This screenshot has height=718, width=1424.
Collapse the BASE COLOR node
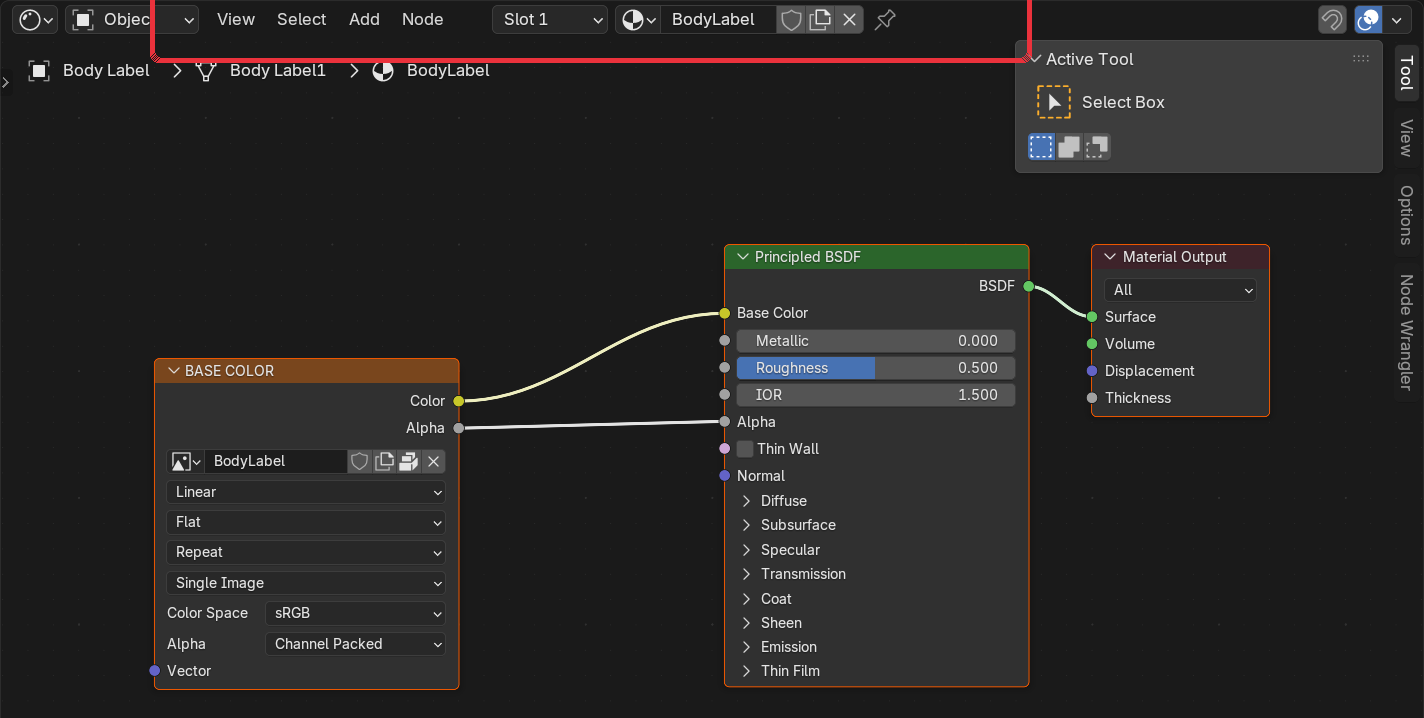coord(172,371)
